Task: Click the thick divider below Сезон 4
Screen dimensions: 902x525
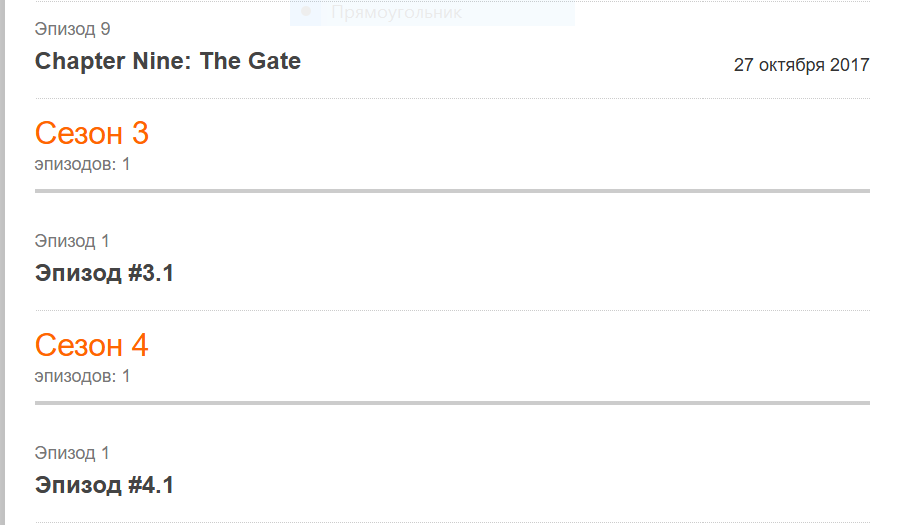Action: click(x=452, y=402)
